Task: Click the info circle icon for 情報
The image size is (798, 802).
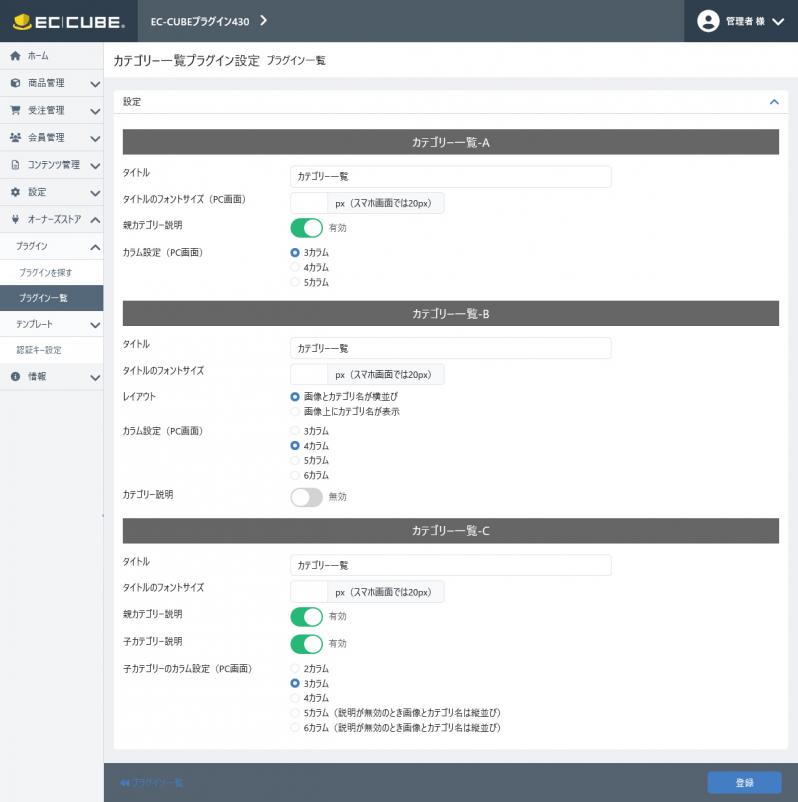Action: point(15,376)
